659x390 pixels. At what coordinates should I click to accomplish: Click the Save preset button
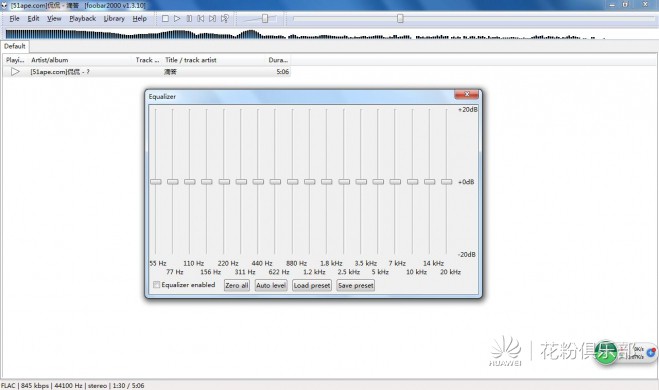click(x=356, y=285)
